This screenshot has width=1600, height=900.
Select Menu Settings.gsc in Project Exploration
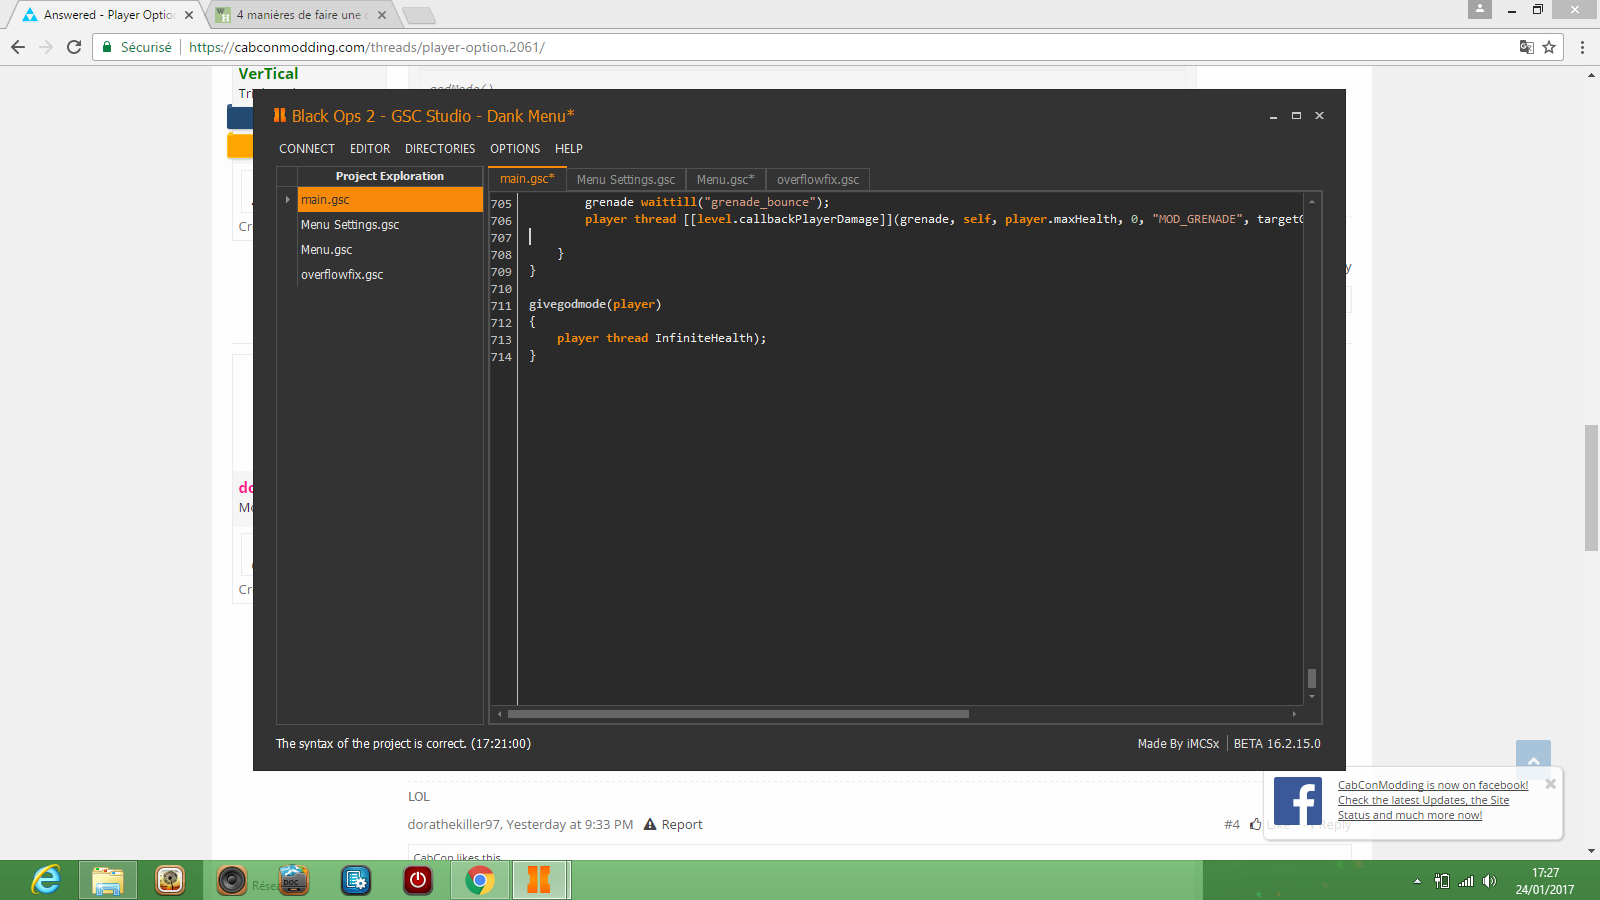click(350, 225)
